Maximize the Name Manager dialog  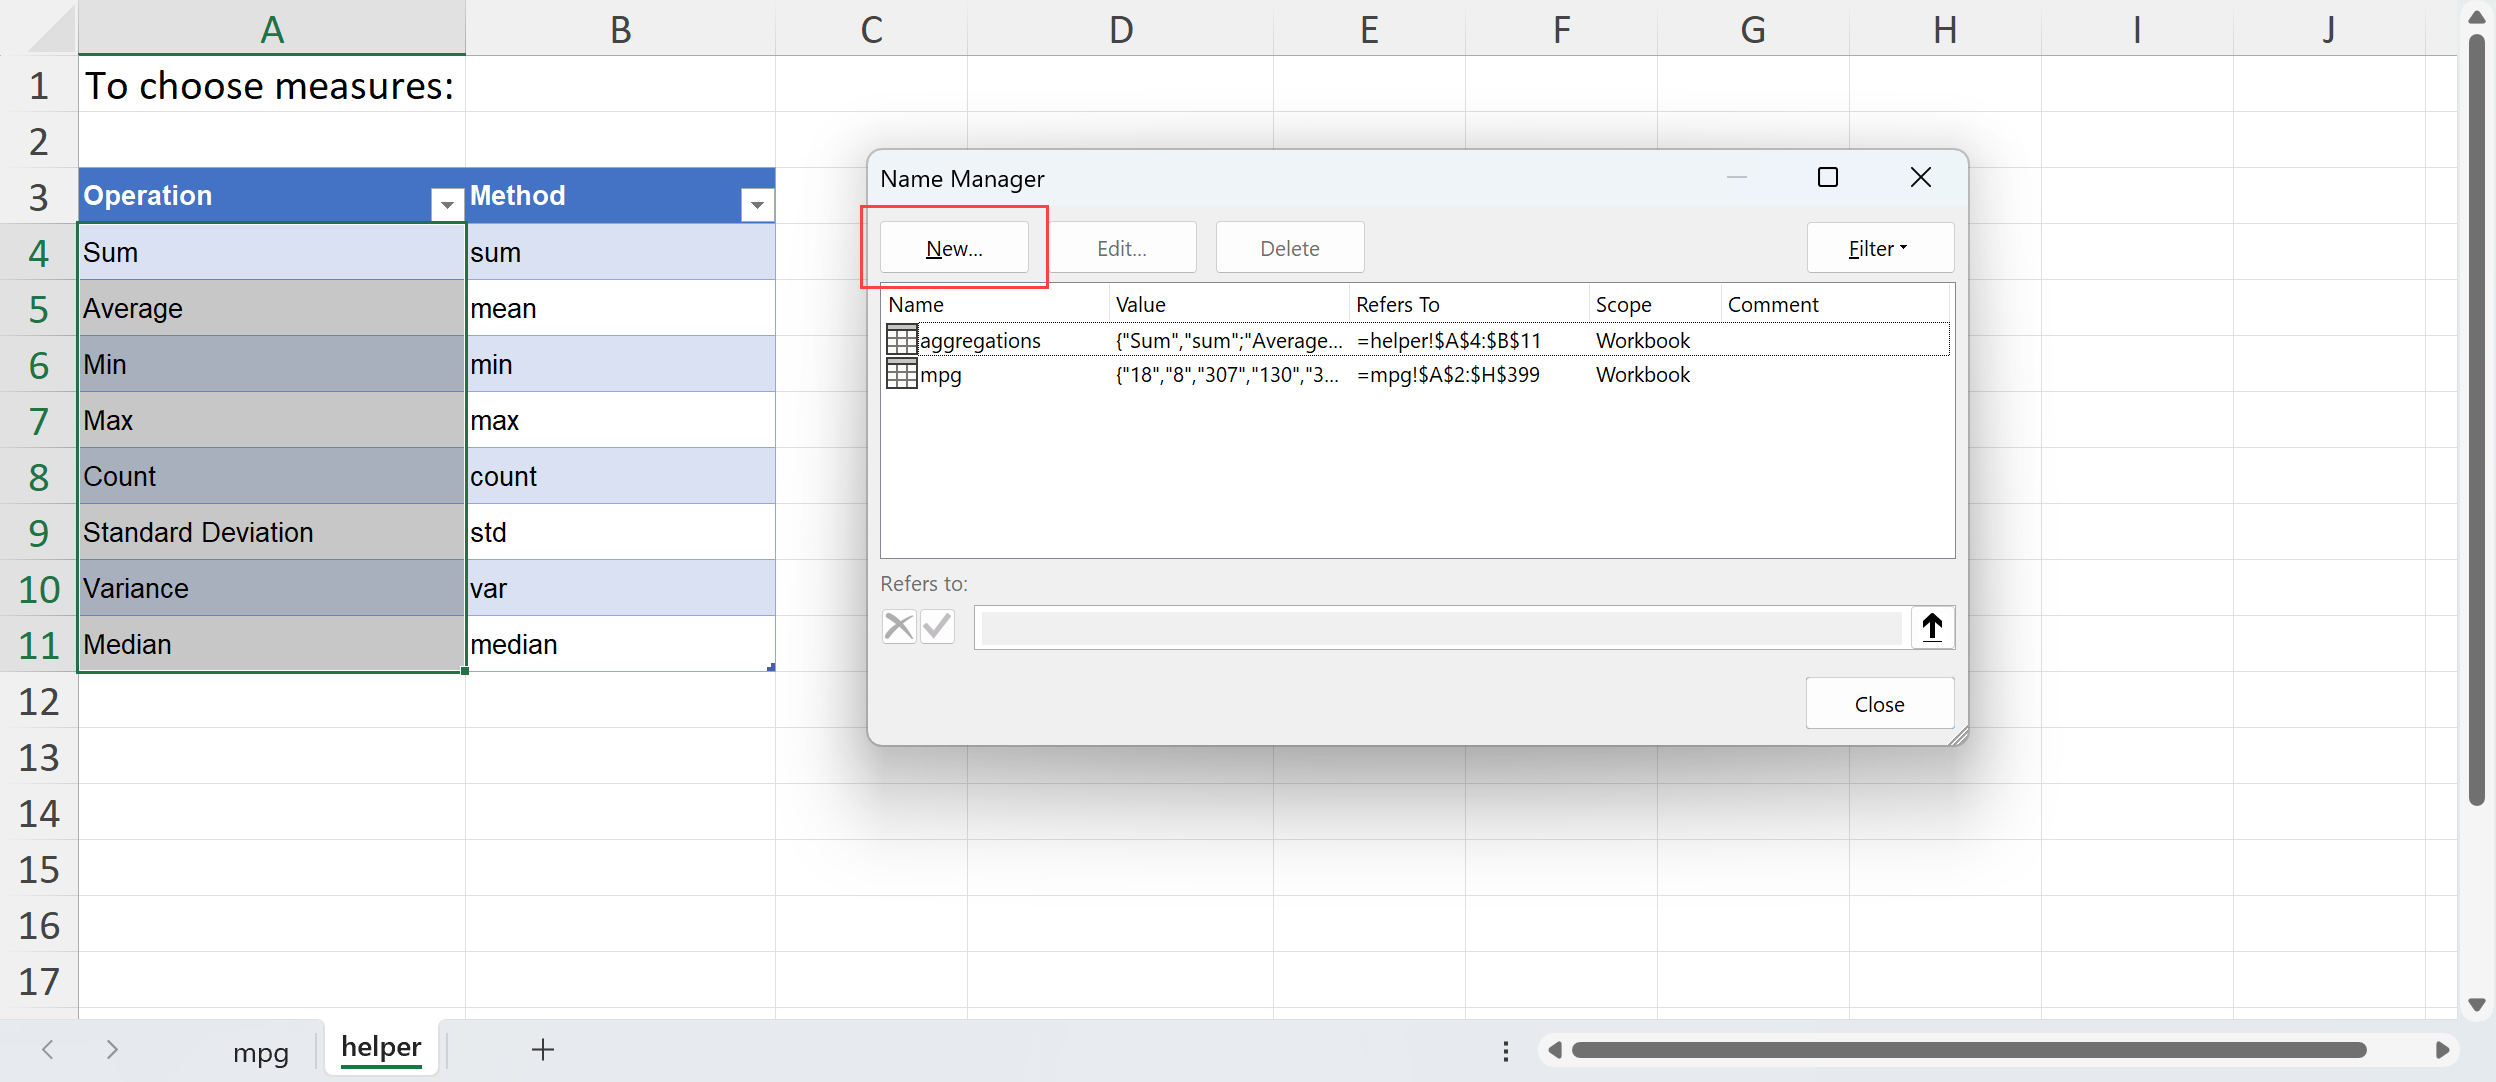[1827, 178]
